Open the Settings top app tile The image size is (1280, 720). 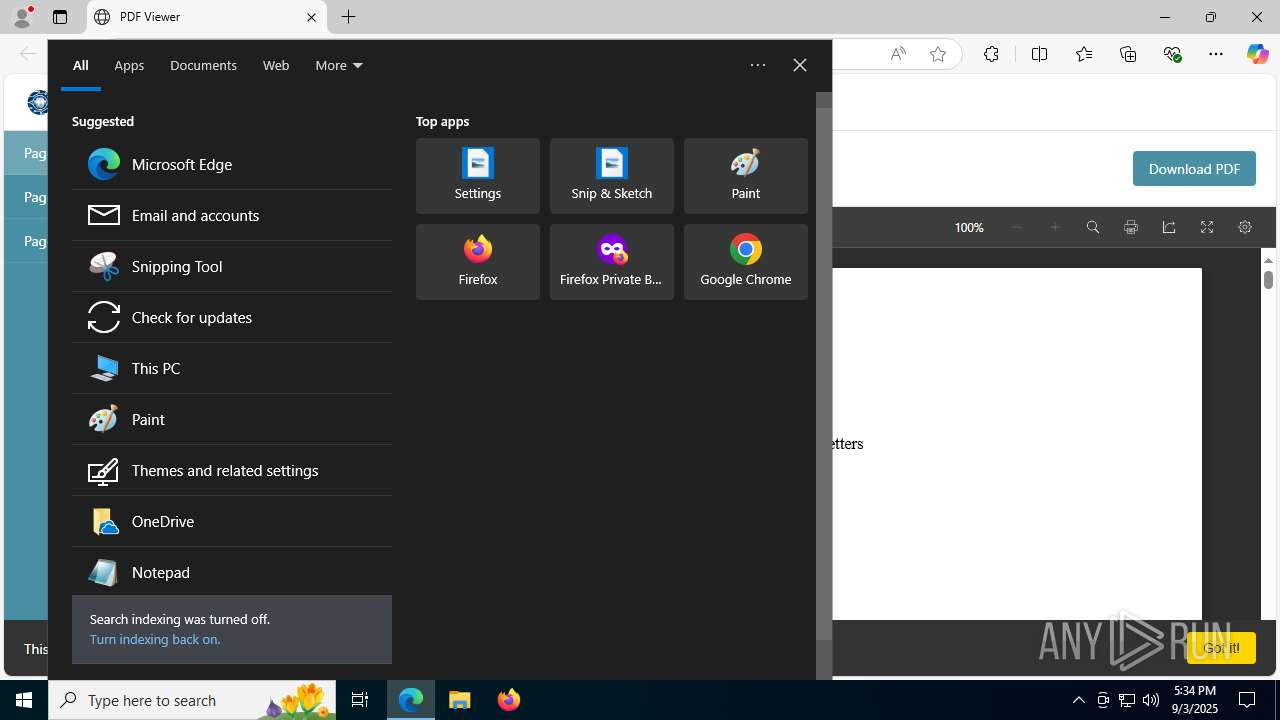(478, 176)
